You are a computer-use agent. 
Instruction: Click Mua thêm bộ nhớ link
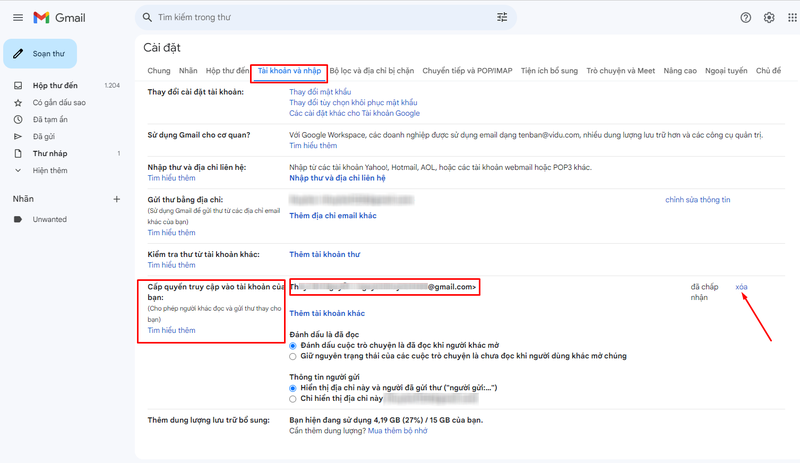click(397, 431)
